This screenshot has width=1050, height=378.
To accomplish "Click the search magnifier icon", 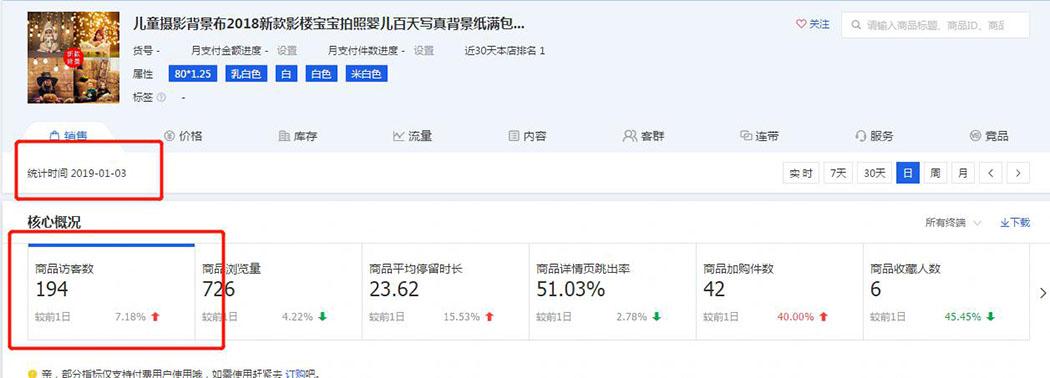I will tap(856, 25).
